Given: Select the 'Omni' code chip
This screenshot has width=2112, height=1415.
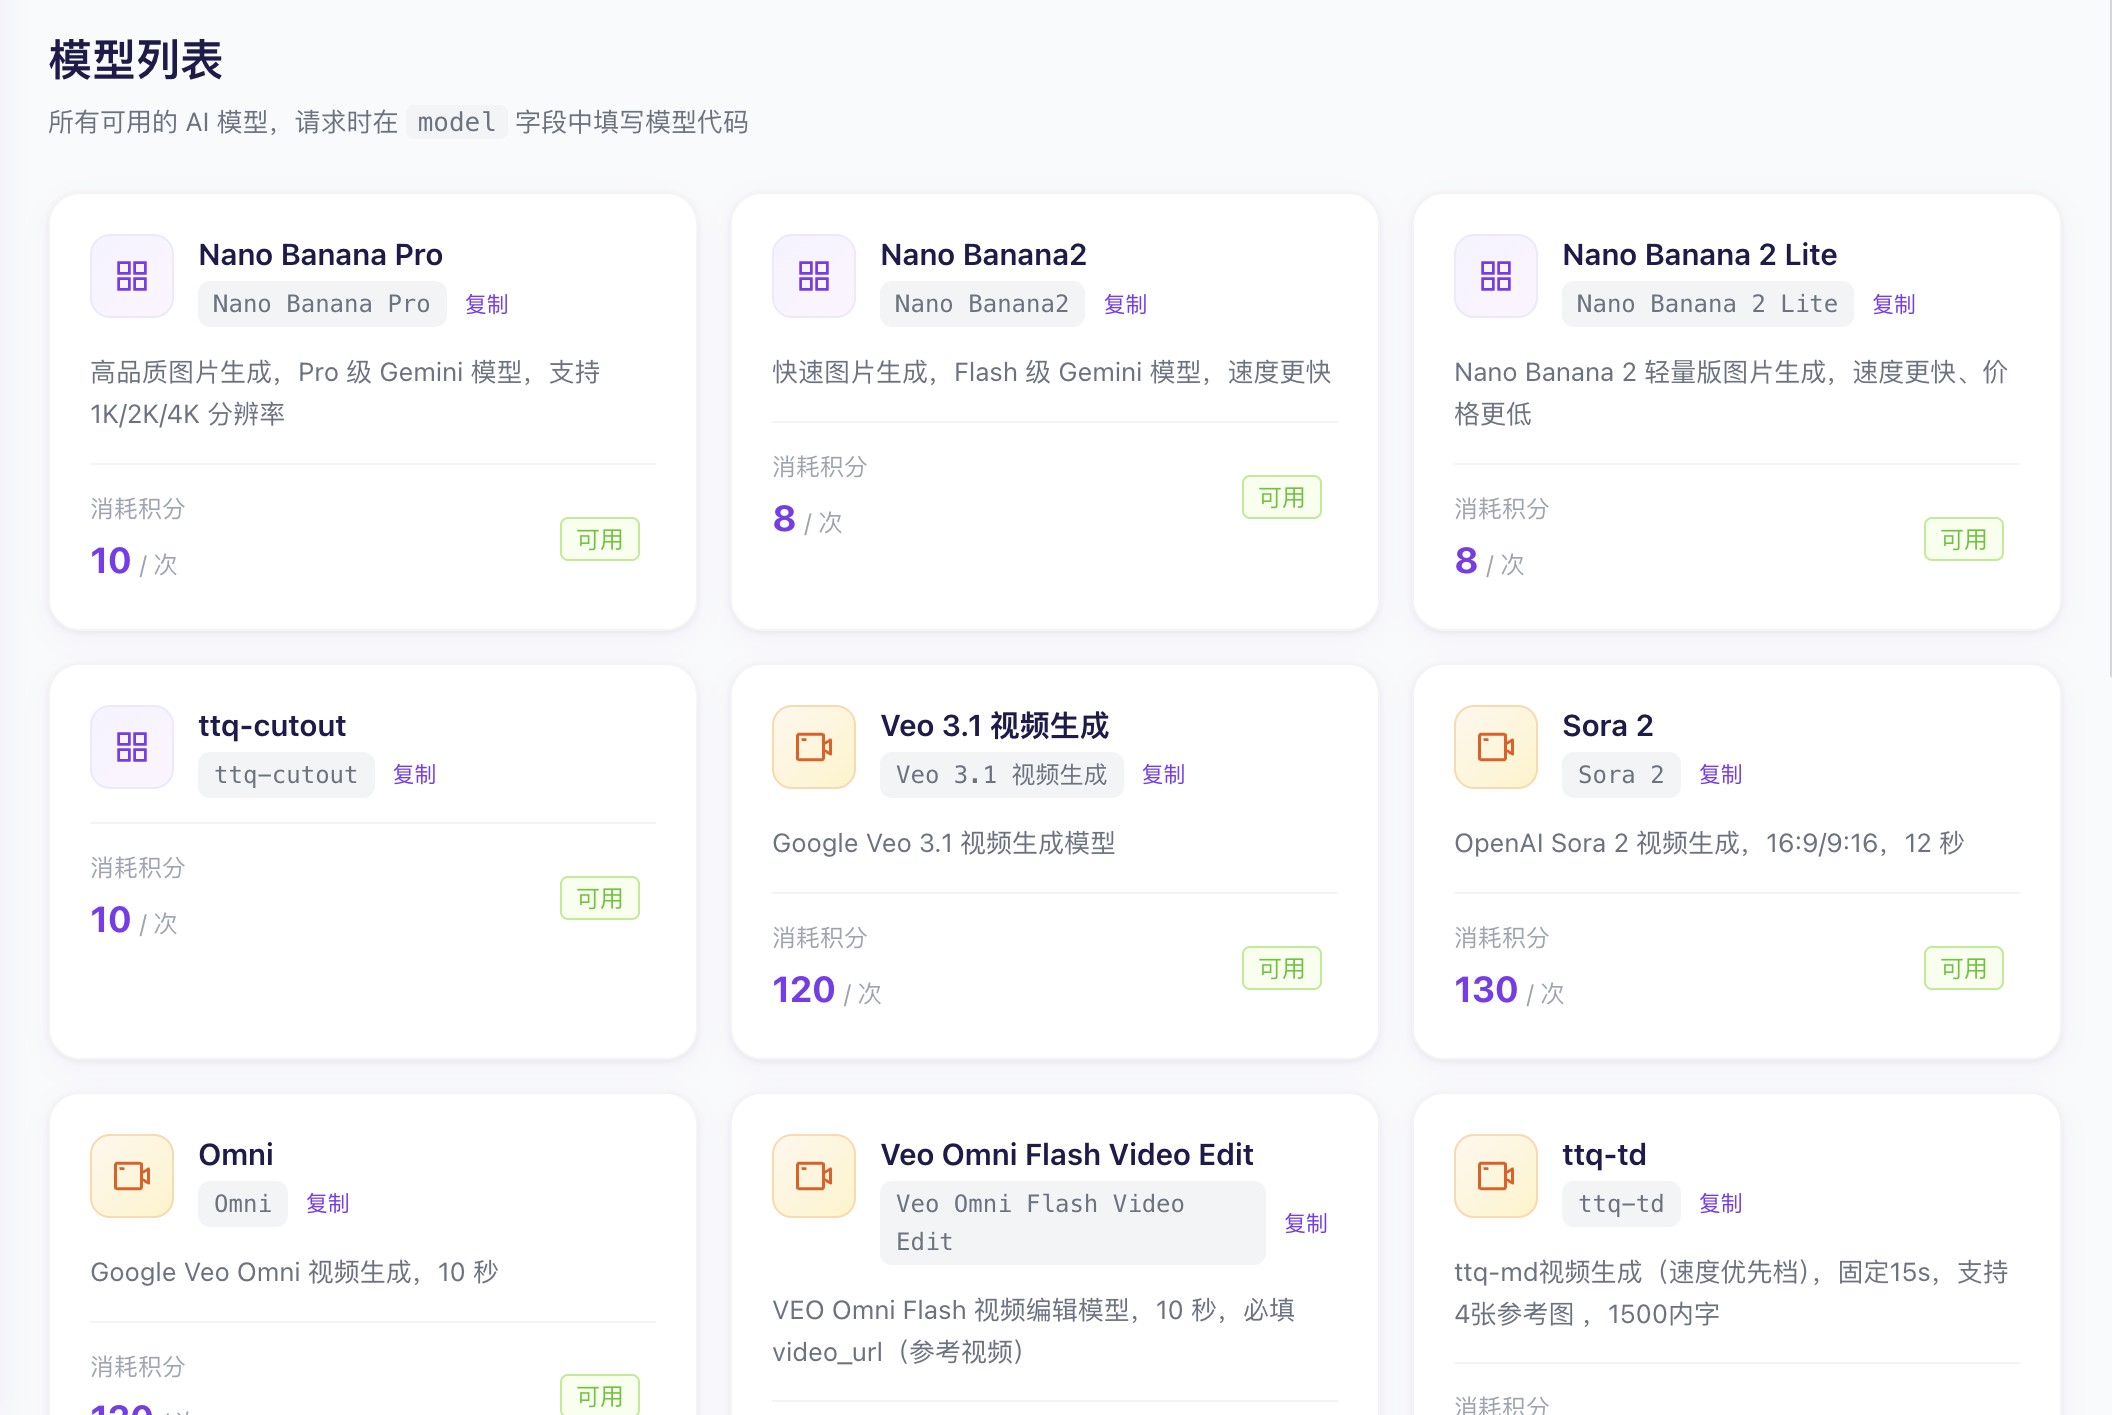Looking at the screenshot, I should (x=243, y=1204).
